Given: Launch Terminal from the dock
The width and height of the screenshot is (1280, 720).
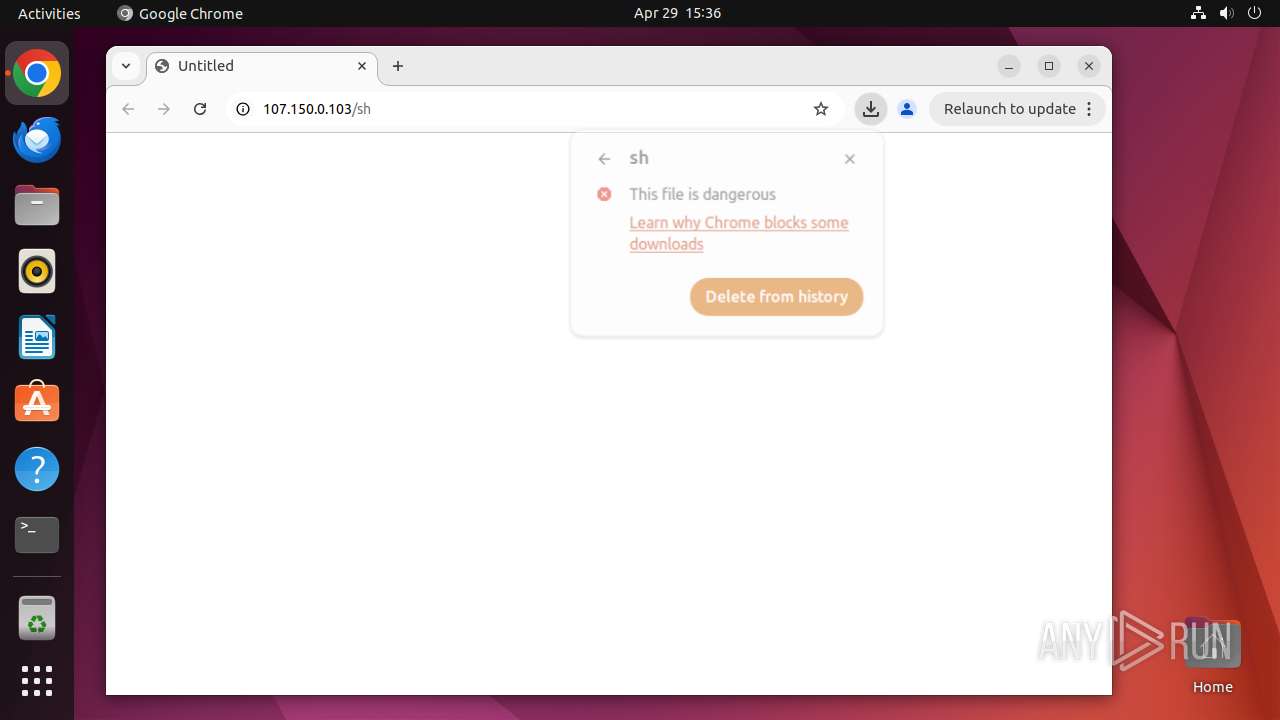Looking at the screenshot, I should (37, 535).
